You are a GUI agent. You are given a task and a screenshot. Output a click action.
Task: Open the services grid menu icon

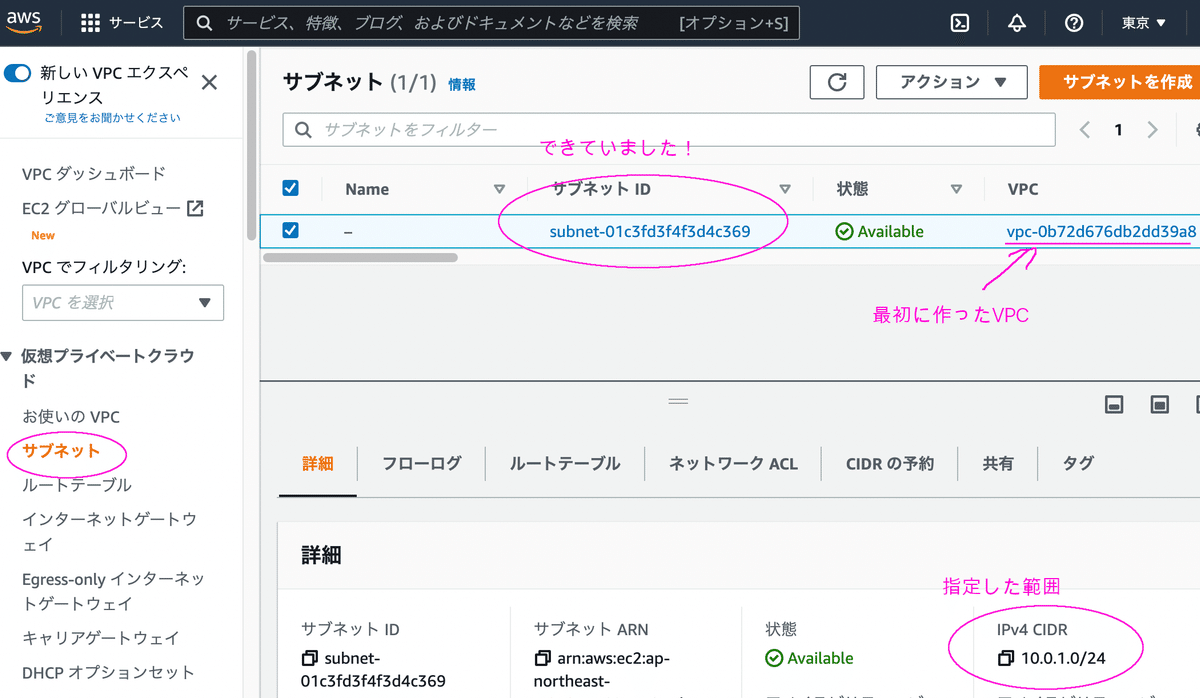tap(90, 22)
